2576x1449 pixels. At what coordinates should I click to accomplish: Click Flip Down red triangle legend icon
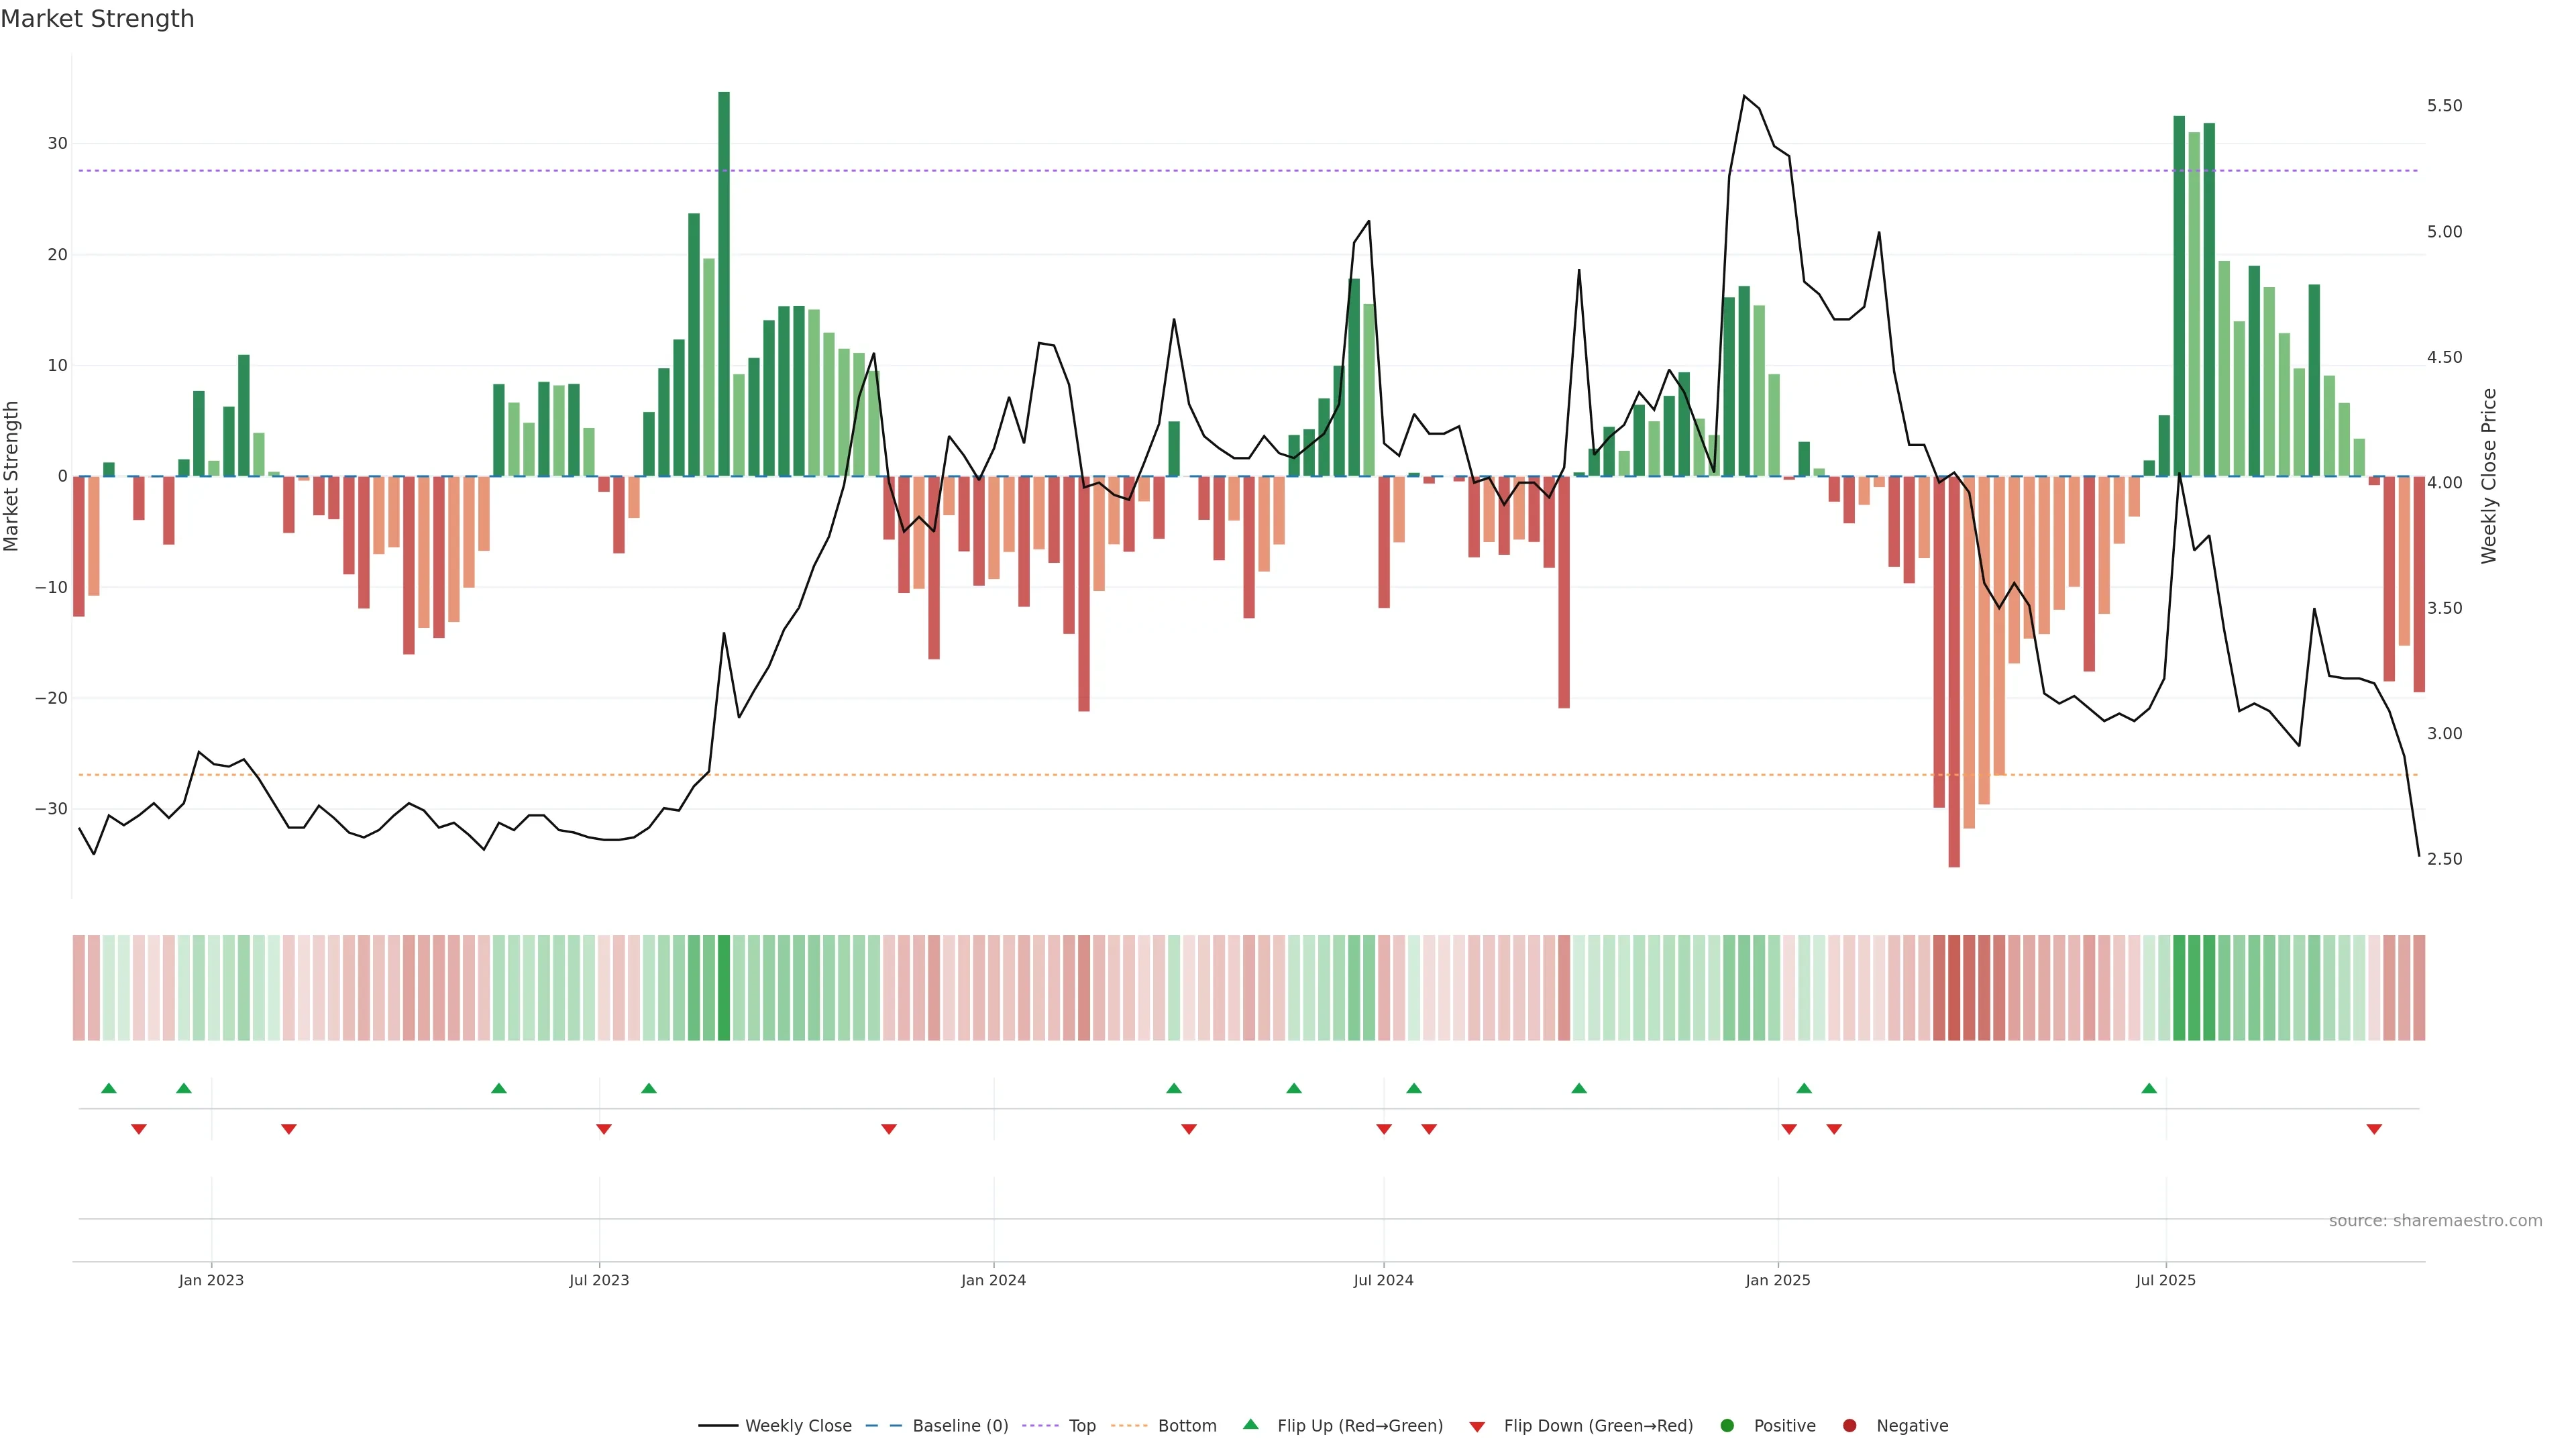pyautogui.click(x=1477, y=1426)
